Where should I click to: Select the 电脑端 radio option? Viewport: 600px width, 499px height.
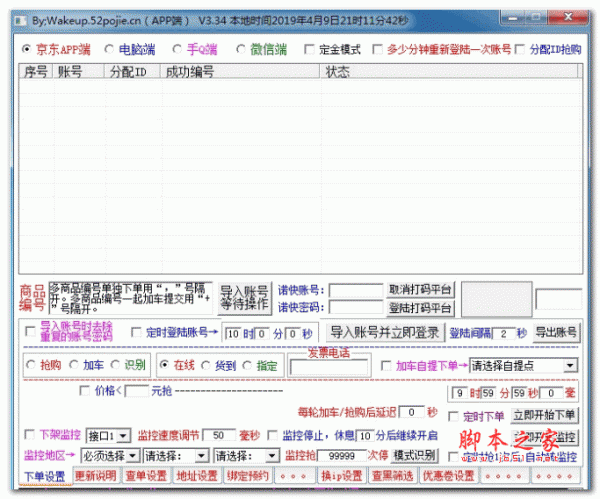coord(109,49)
